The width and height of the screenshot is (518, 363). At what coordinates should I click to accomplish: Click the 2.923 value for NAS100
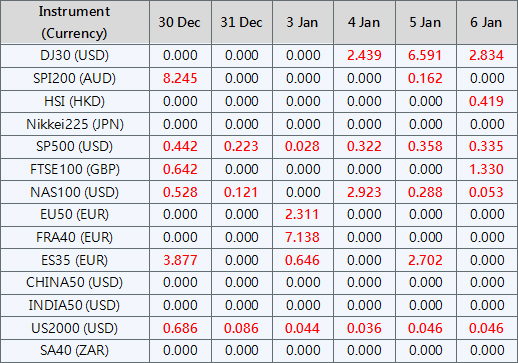(x=364, y=192)
